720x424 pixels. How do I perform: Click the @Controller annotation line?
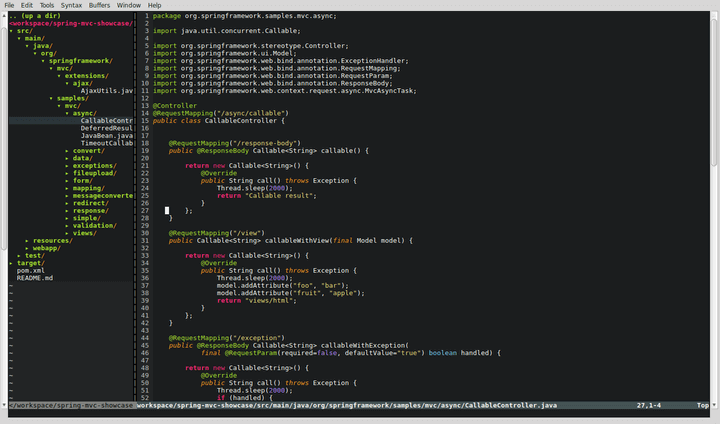(x=175, y=106)
